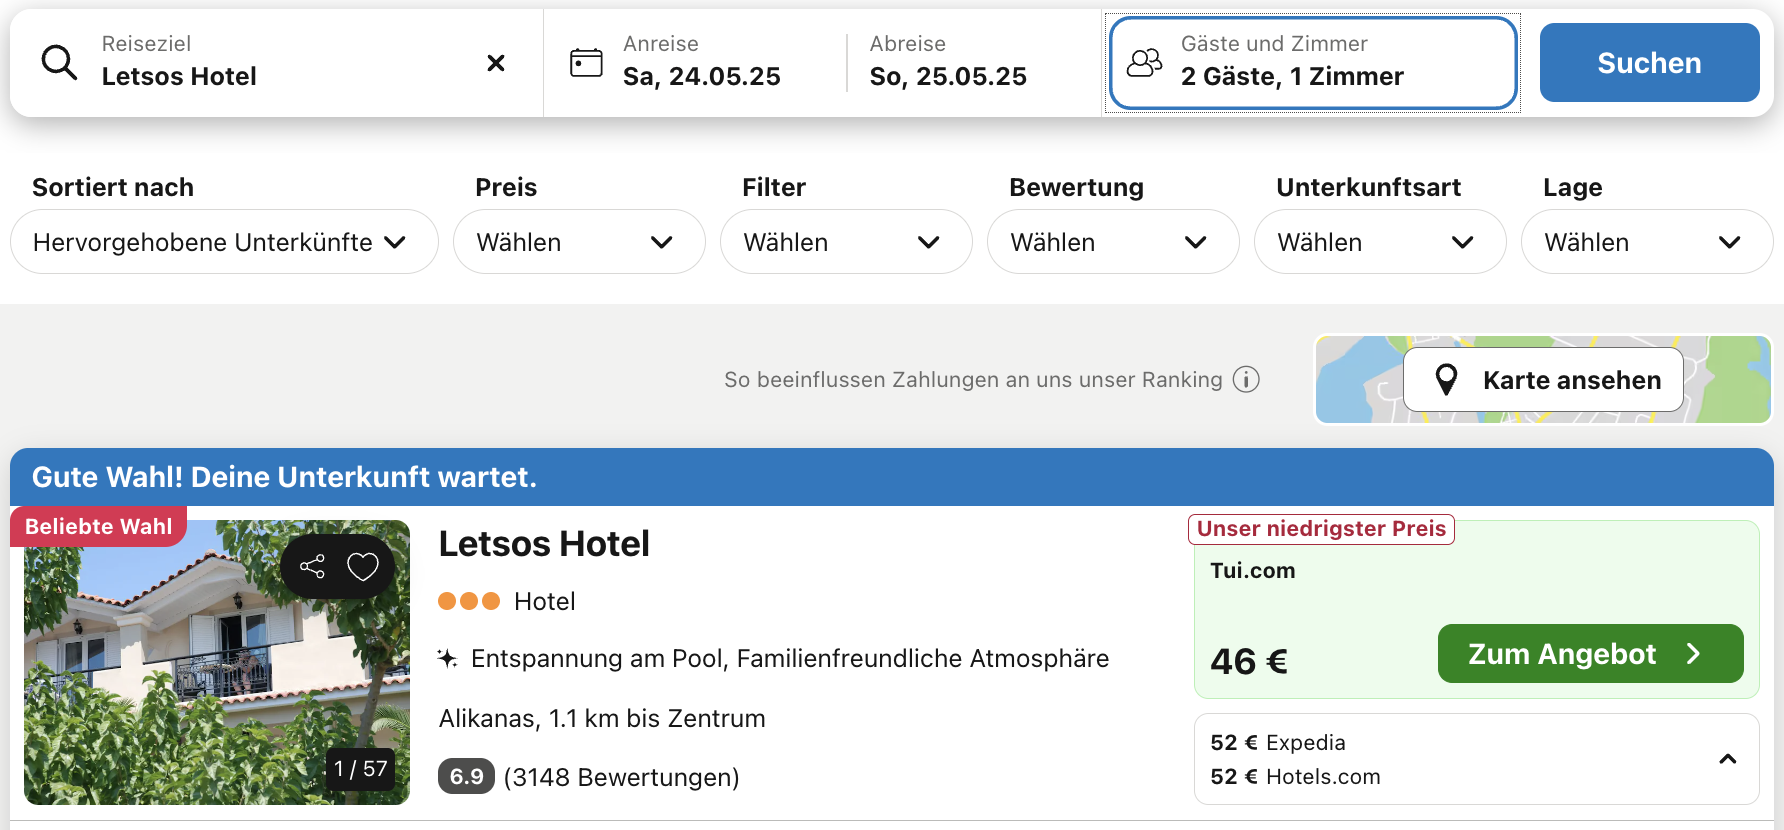1784x830 pixels.
Task: Open the 52 € Expedia offer
Action: (x=1278, y=742)
